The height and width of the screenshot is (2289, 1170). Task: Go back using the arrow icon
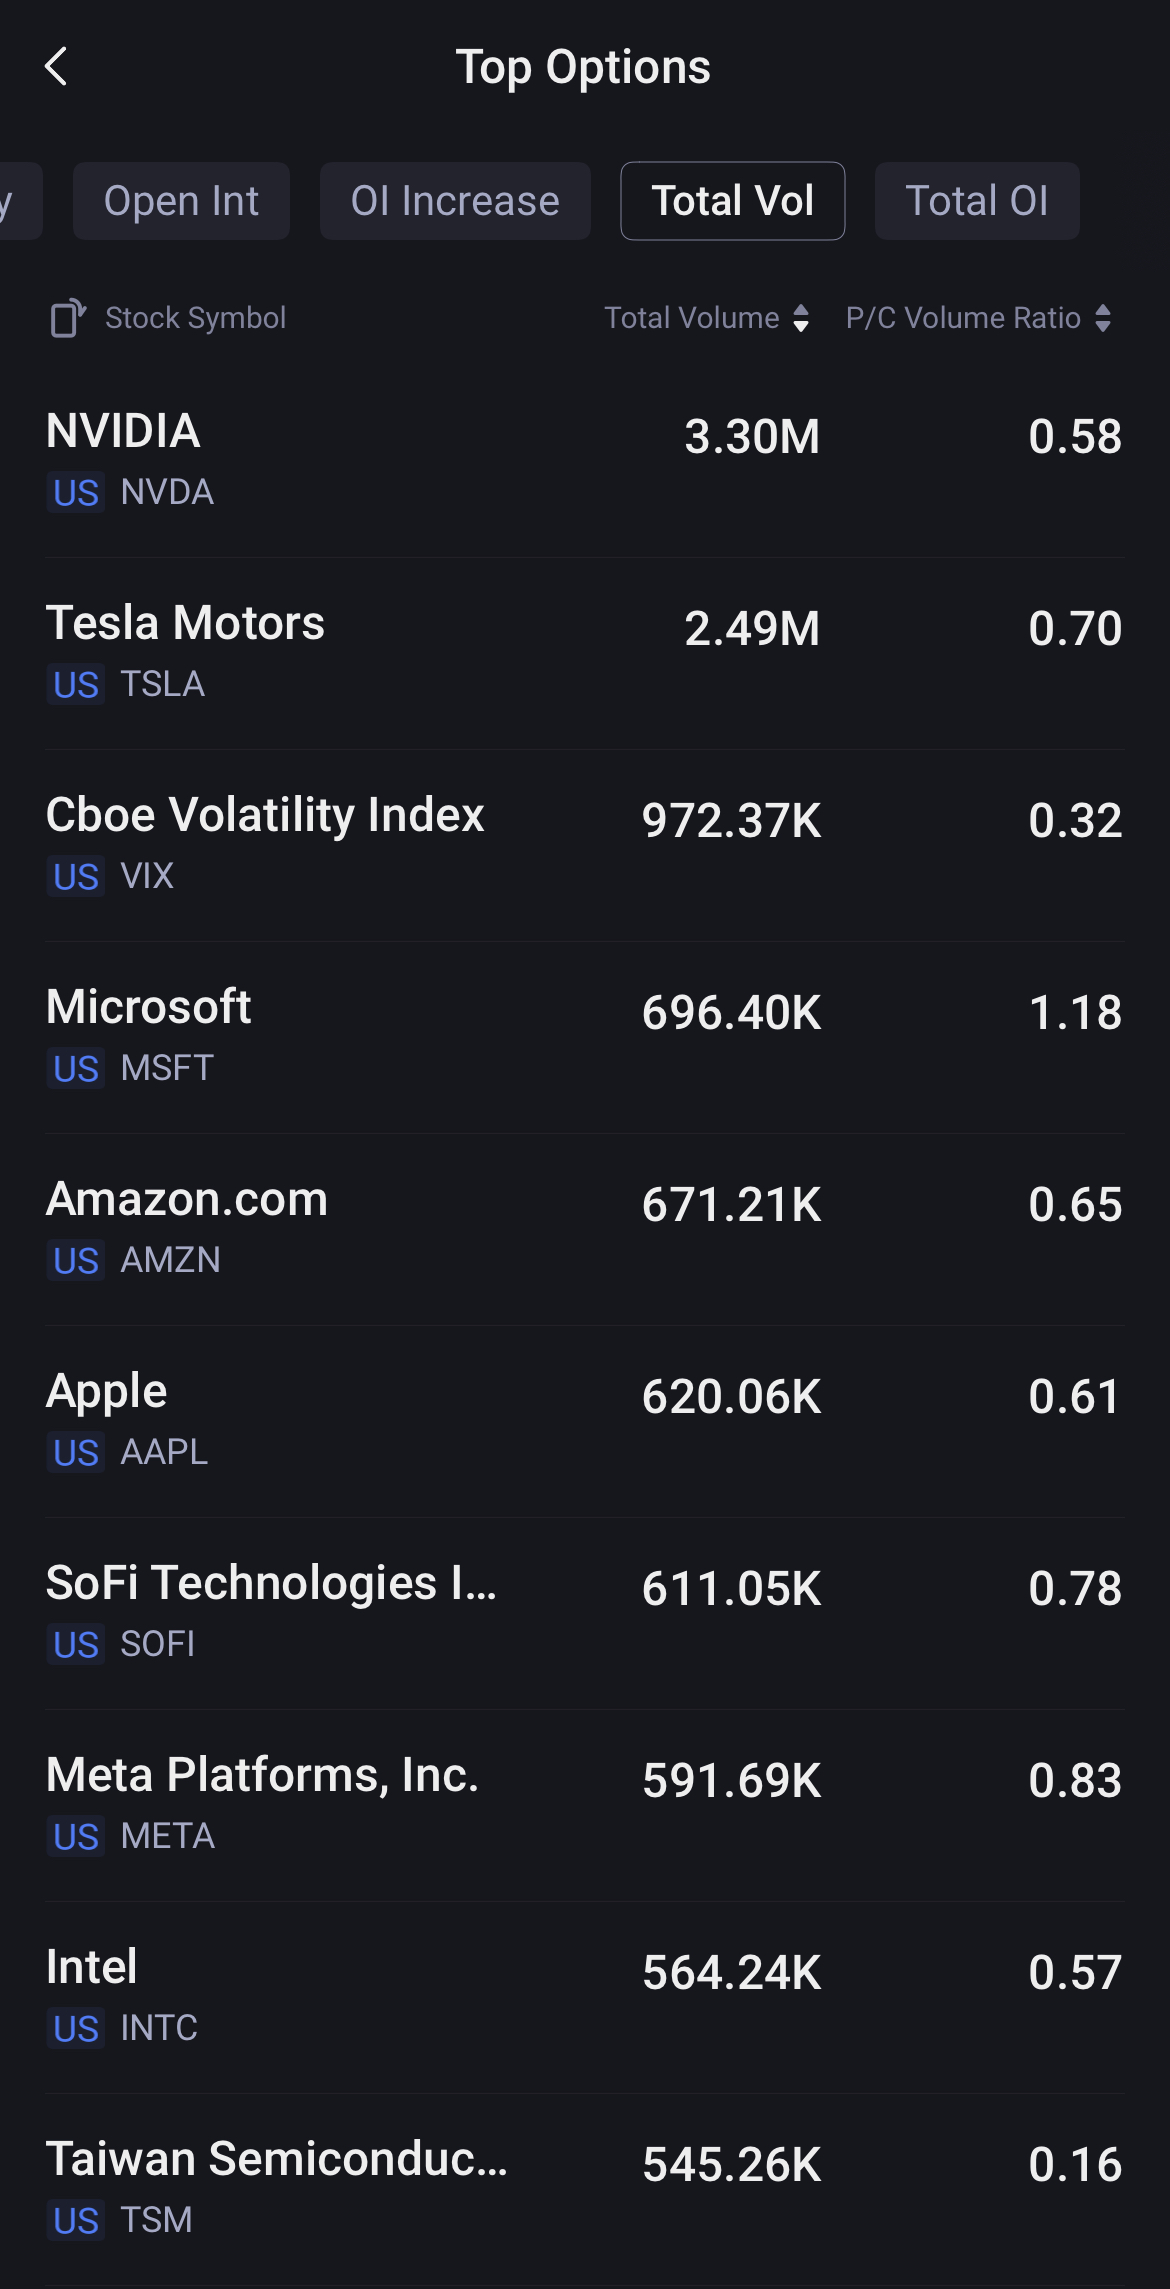(57, 67)
